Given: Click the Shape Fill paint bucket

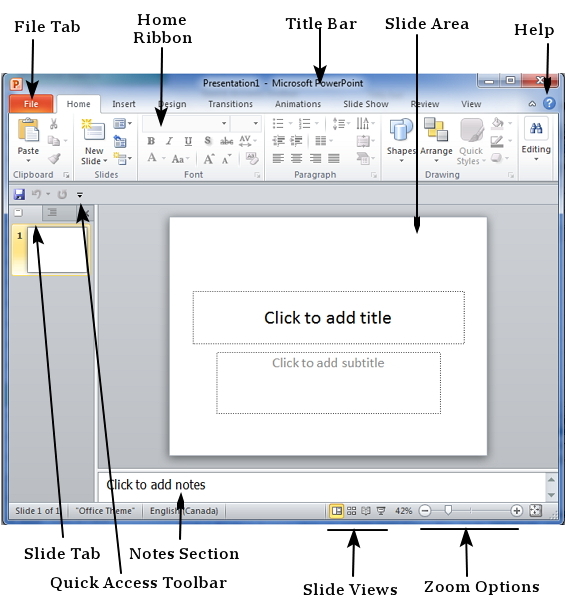Looking at the screenshot, I should click(497, 123).
